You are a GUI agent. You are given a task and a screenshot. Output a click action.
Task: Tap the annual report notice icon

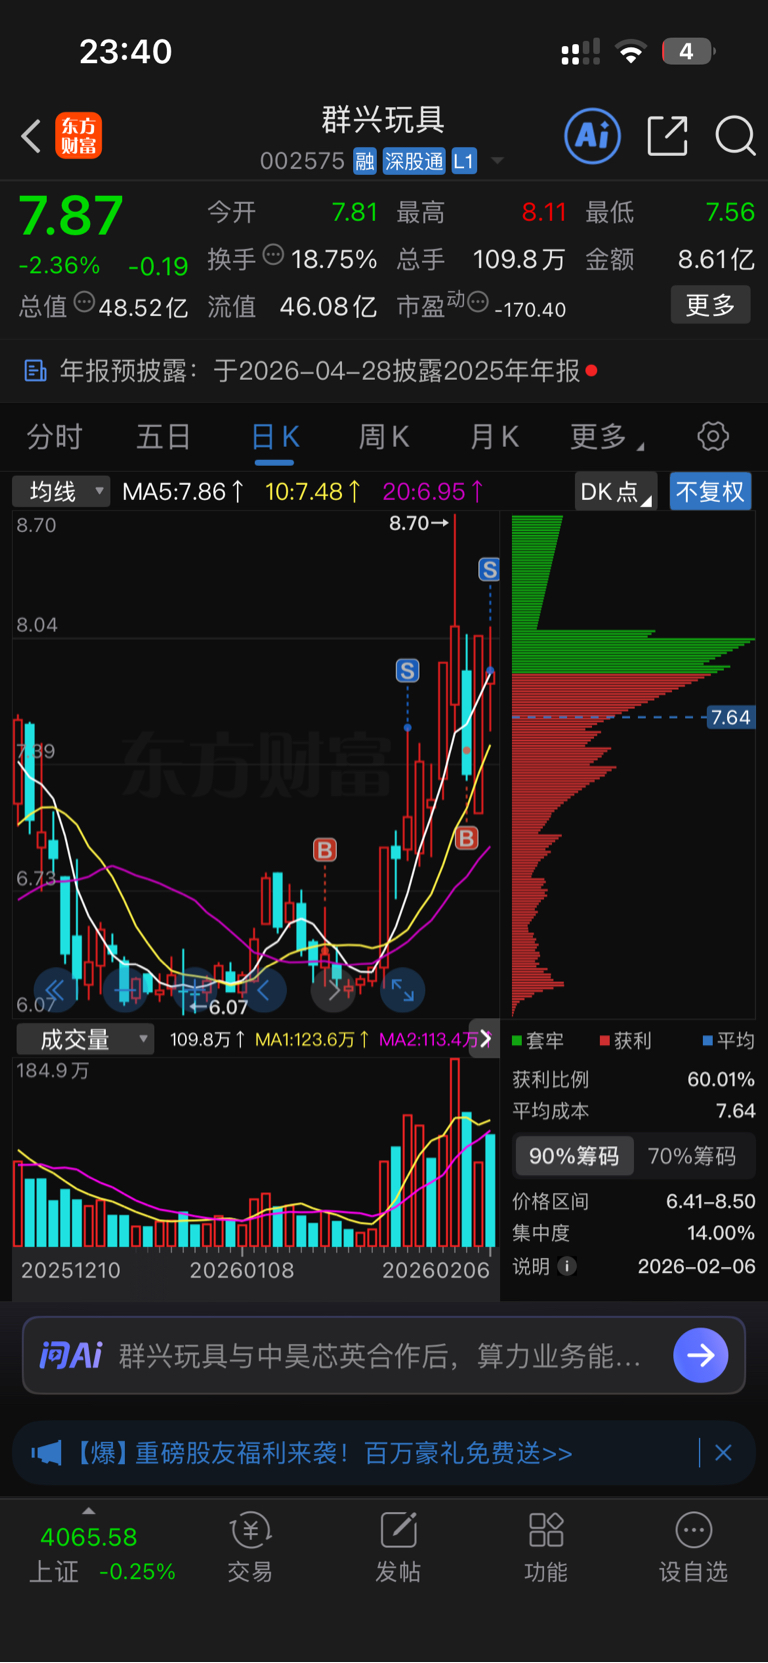[x=35, y=371]
